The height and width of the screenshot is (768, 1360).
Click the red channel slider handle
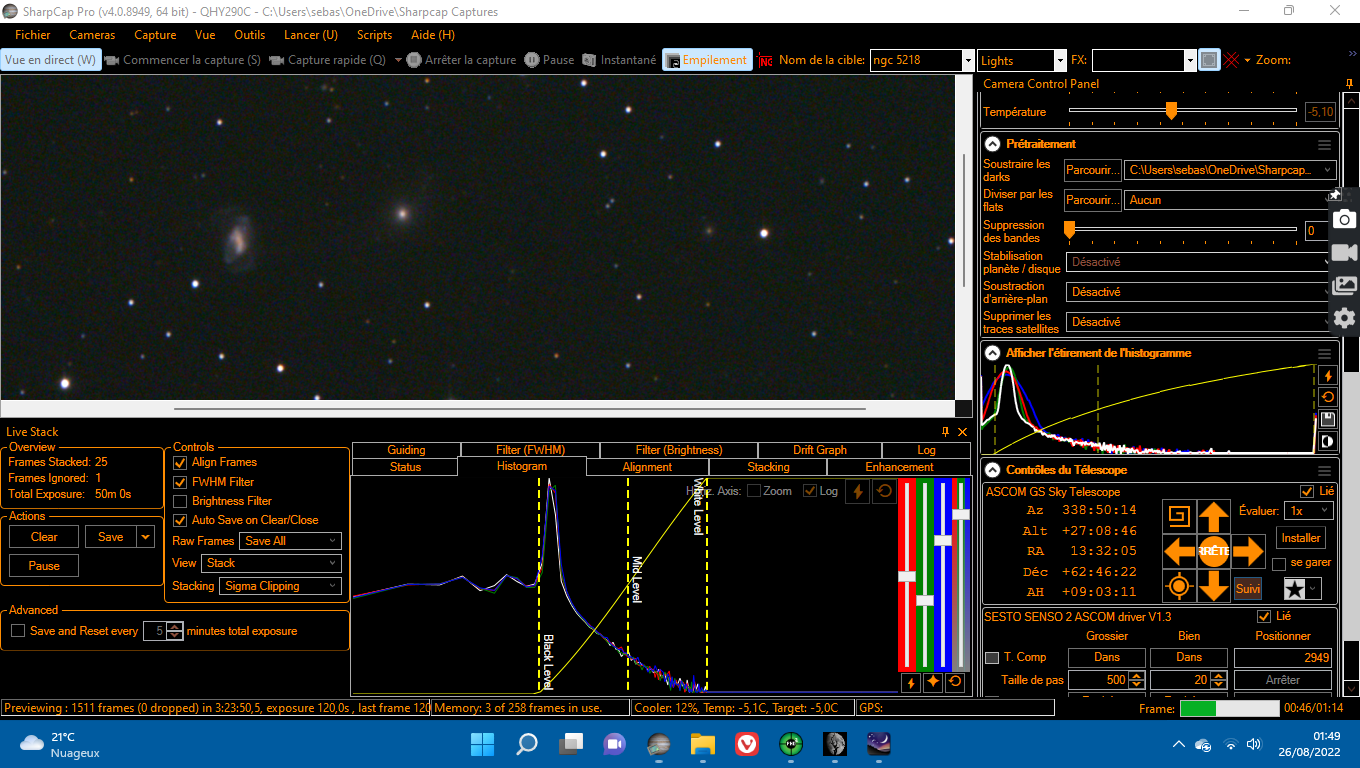click(907, 576)
